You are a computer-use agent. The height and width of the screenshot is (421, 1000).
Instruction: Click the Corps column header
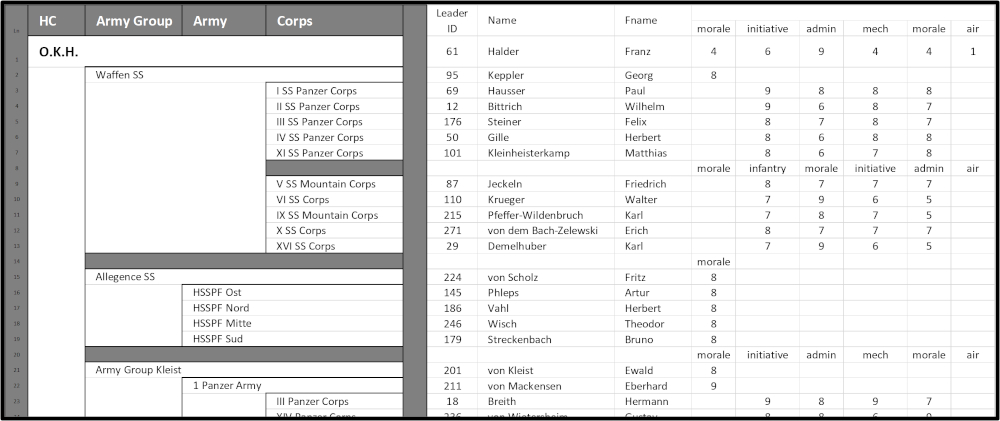click(x=295, y=21)
